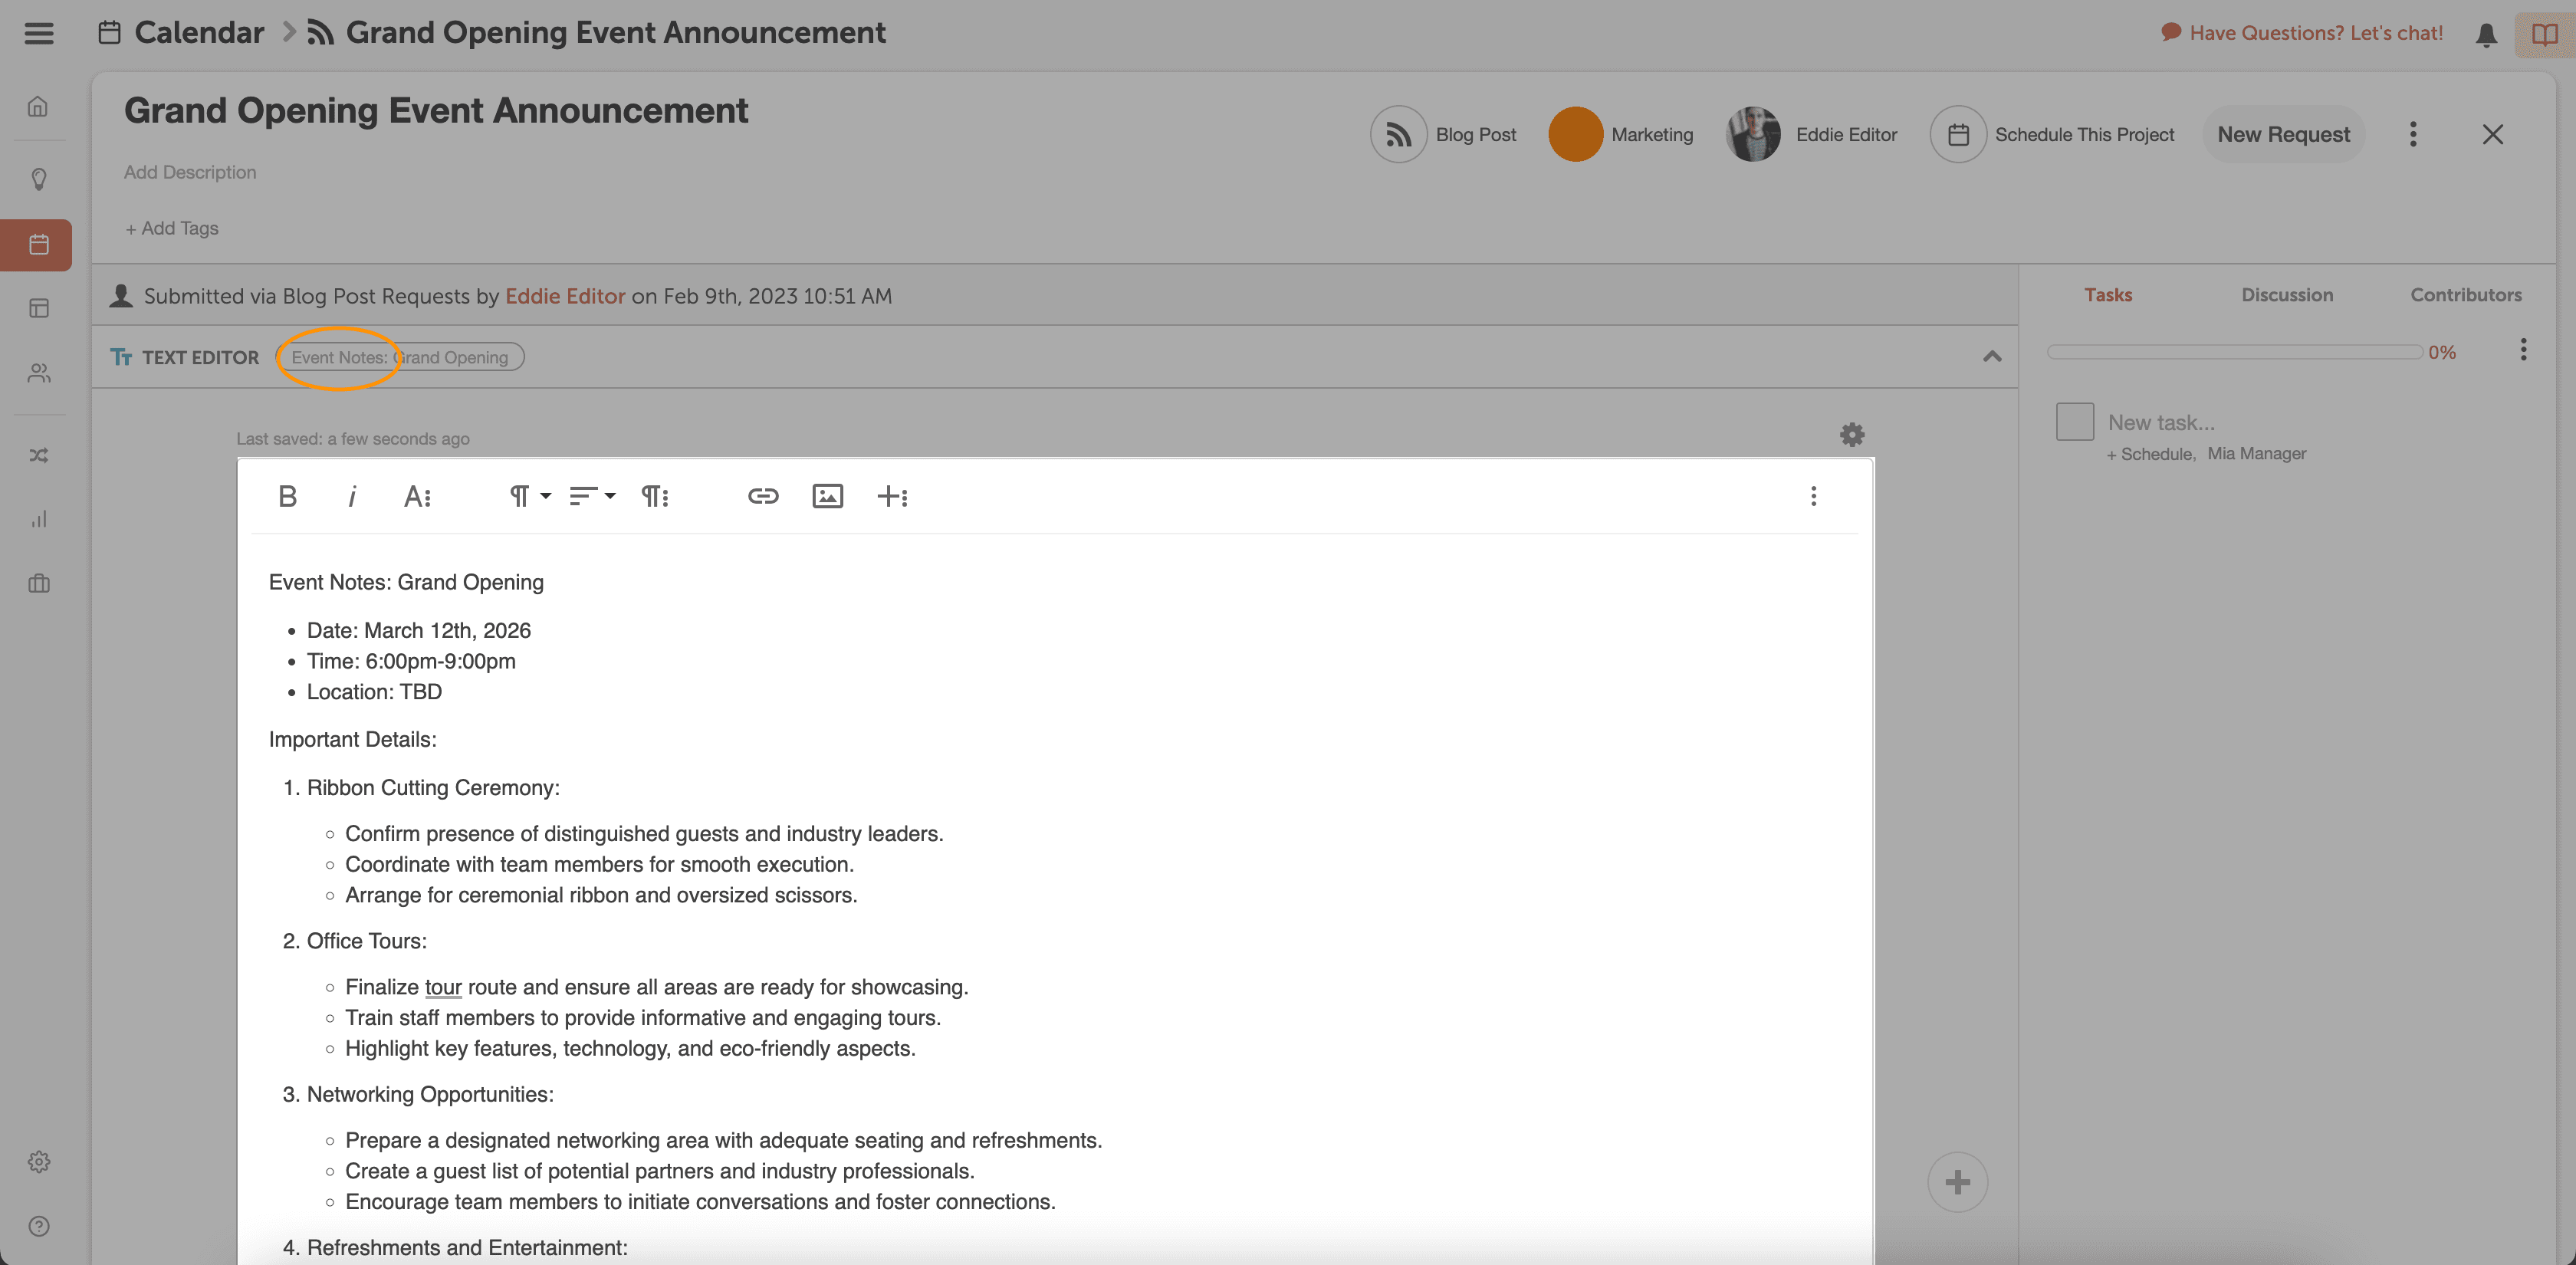The width and height of the screenshot is (2576, 1265).
Task: Open the hamburger main menu
Action: tap(39, 33)
